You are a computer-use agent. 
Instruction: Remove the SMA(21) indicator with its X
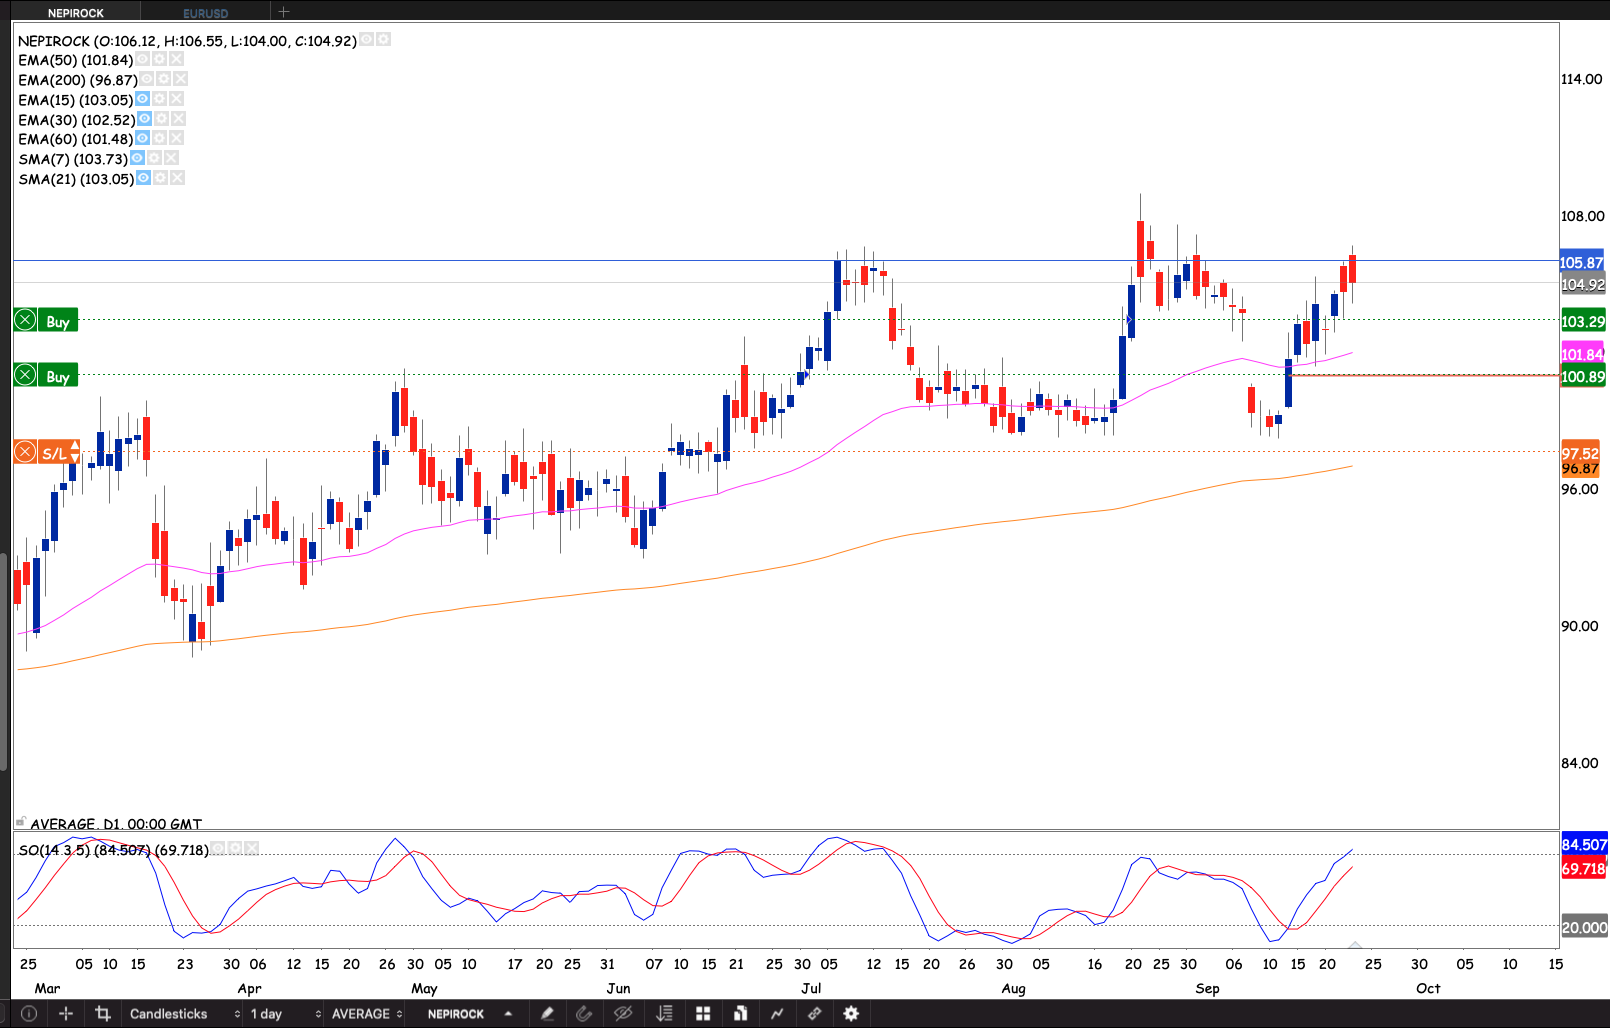pyautogui.click(x=177, y=178)
